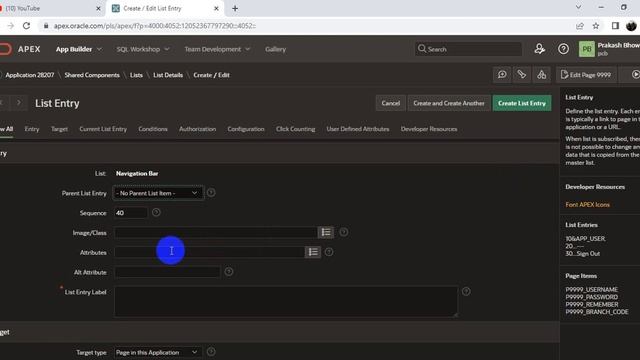Open the Utilities wrench icon
This screenshot has height=360, width=640.
(522, 75)
